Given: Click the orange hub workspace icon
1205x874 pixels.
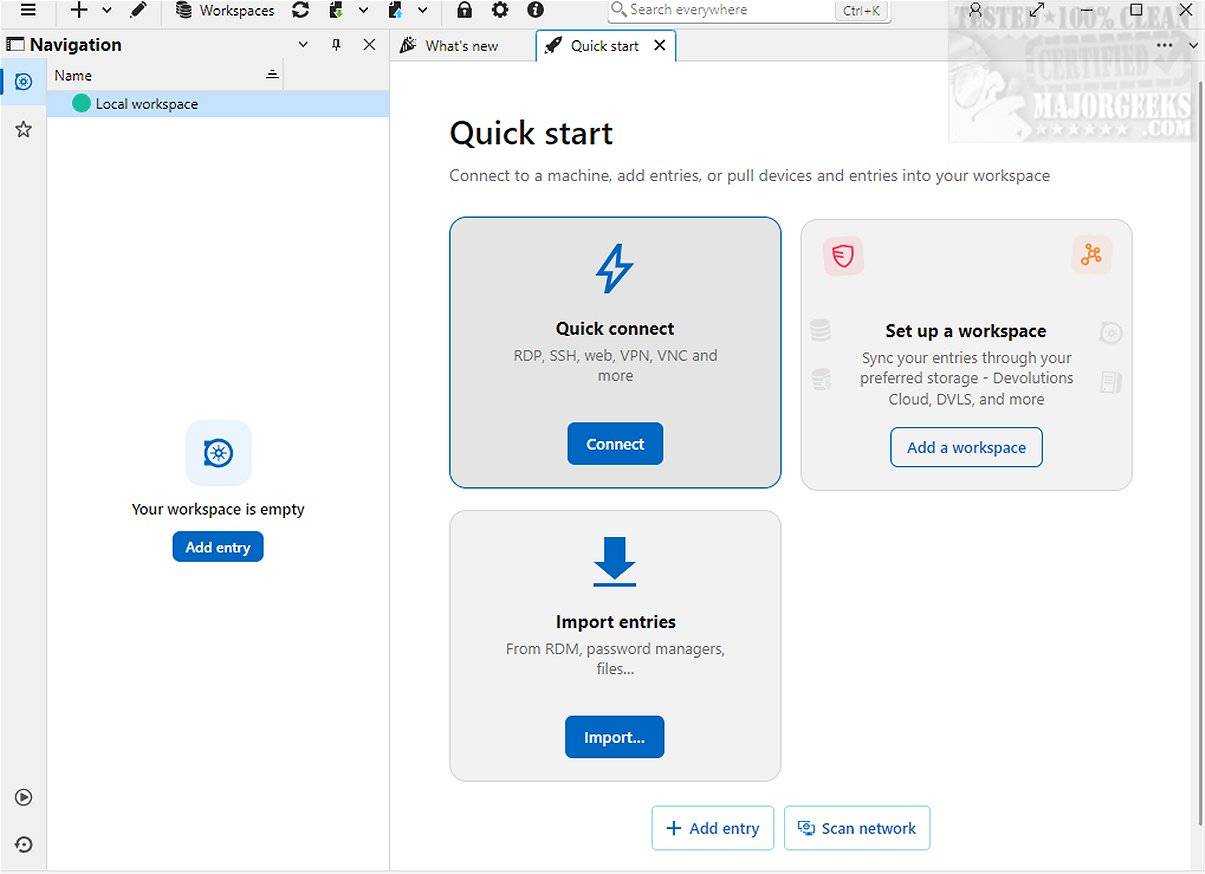Looking at the screenshot, I should coord(1091,256).
